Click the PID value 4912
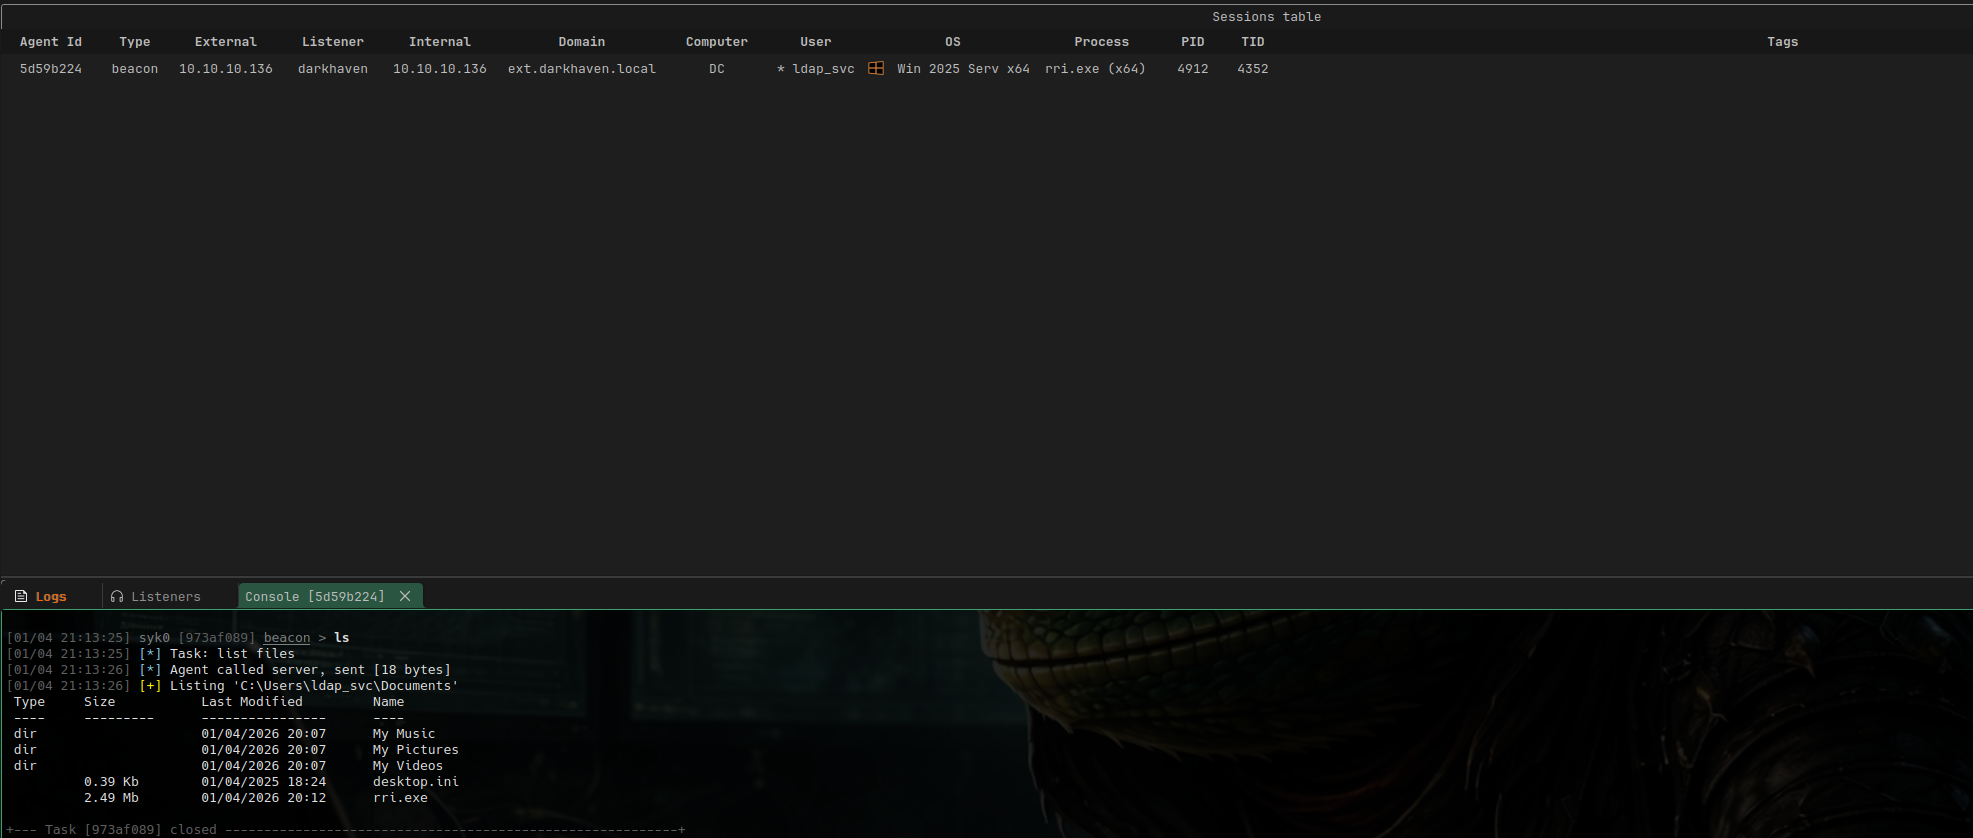Image resolution: width=1973 pixels, height=838 pixels. tap(1193, 69)
